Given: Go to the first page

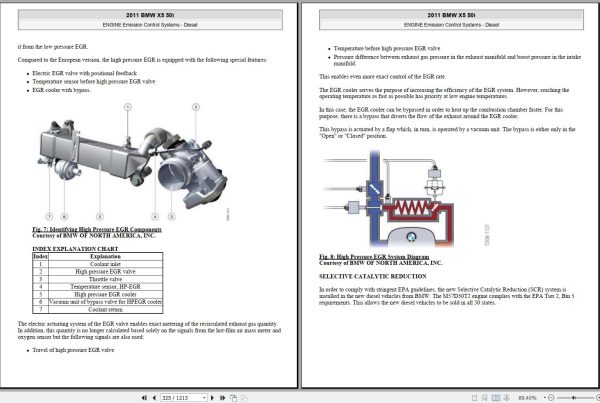Looking at the screenshot, I should click(x=144, y=398).
